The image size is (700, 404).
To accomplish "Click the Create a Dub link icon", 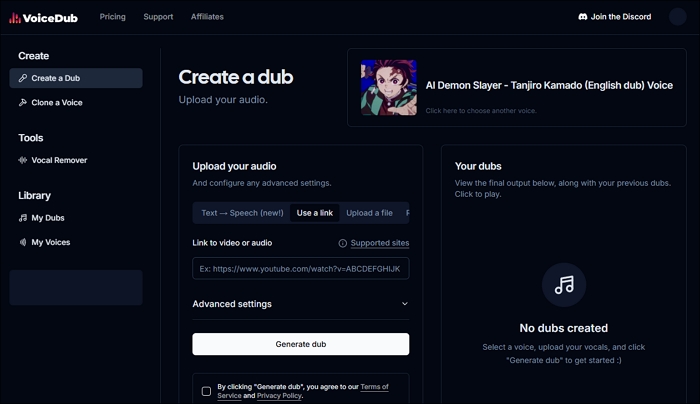I will click(x=23, y=78).
